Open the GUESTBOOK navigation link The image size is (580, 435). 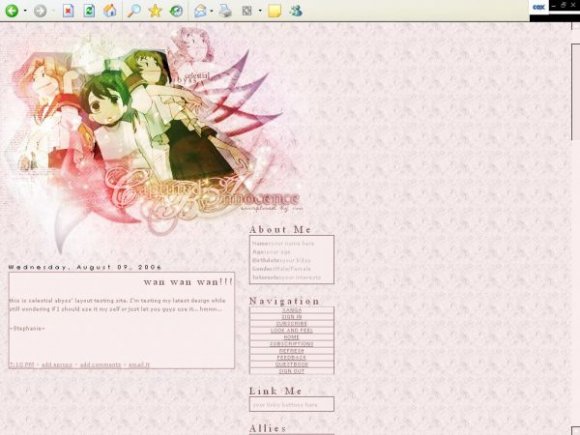(x=291, y=364)
